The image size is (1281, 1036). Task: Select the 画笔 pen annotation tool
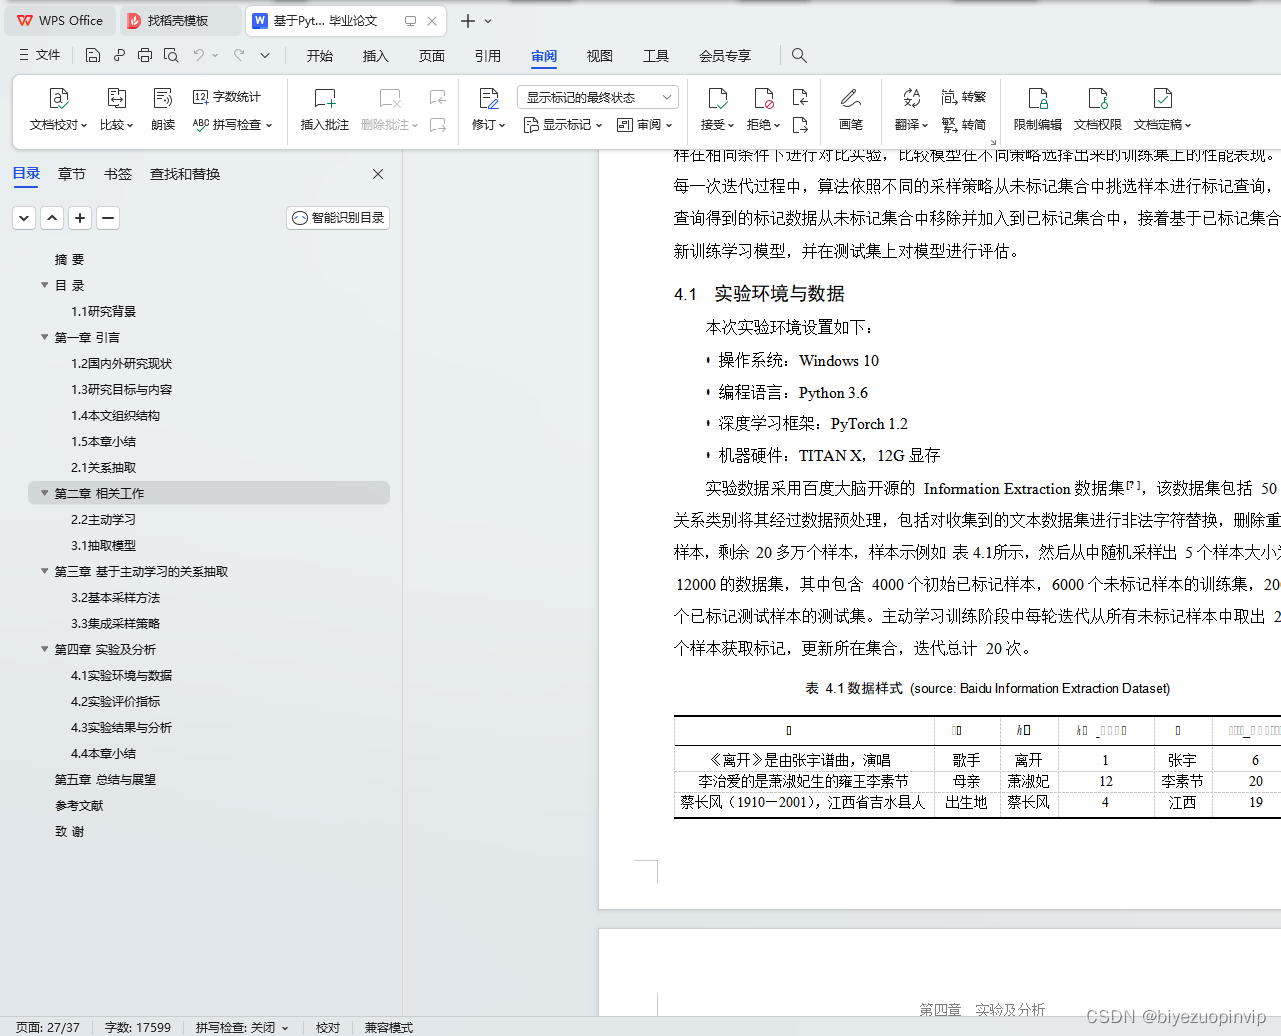[x=851, y=108]
